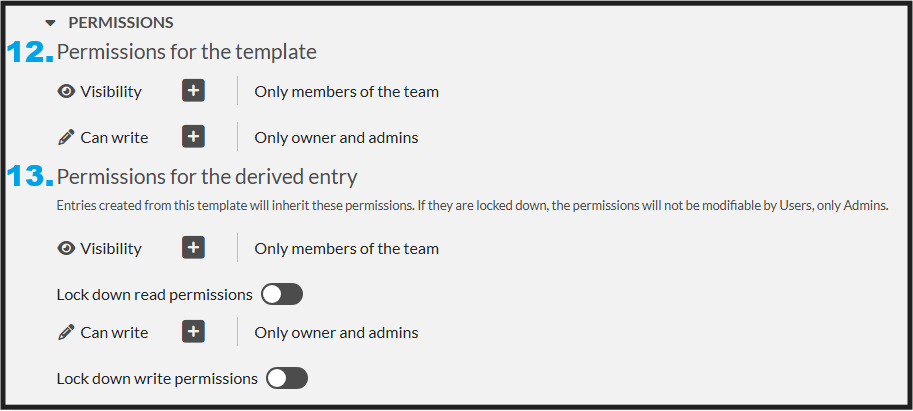Click eye icon under derived entry permissions
913x411 pixels.
(67, 249)
